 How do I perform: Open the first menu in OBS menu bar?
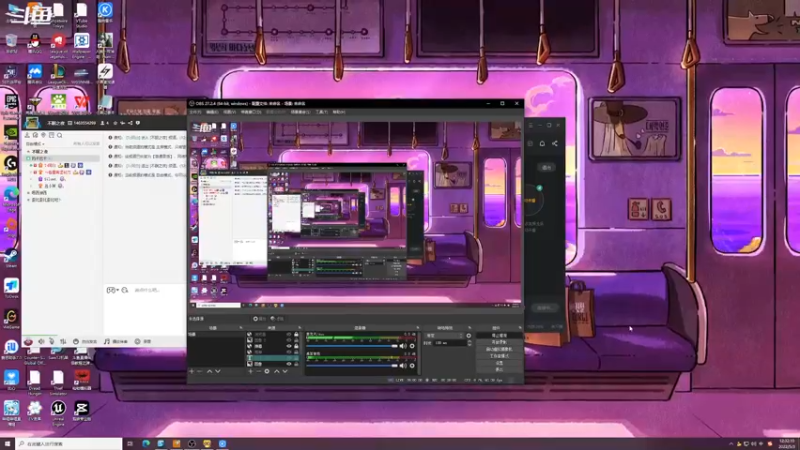click(x=195, y=112)
